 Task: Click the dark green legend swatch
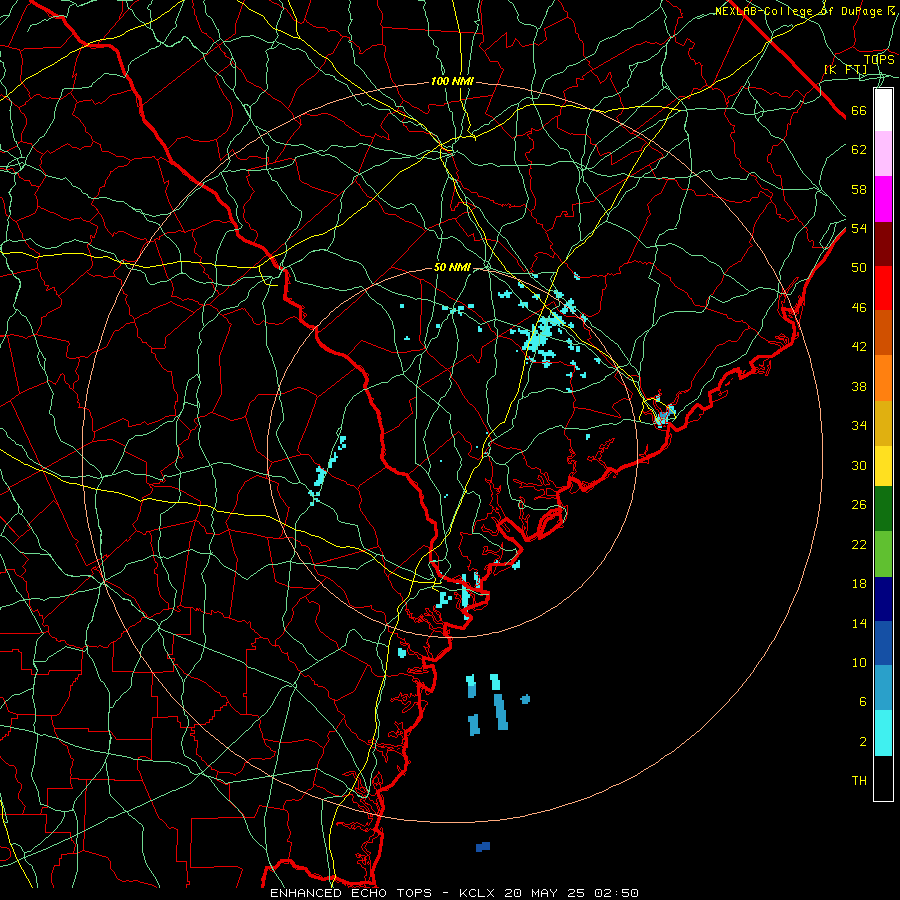(883, 509)
